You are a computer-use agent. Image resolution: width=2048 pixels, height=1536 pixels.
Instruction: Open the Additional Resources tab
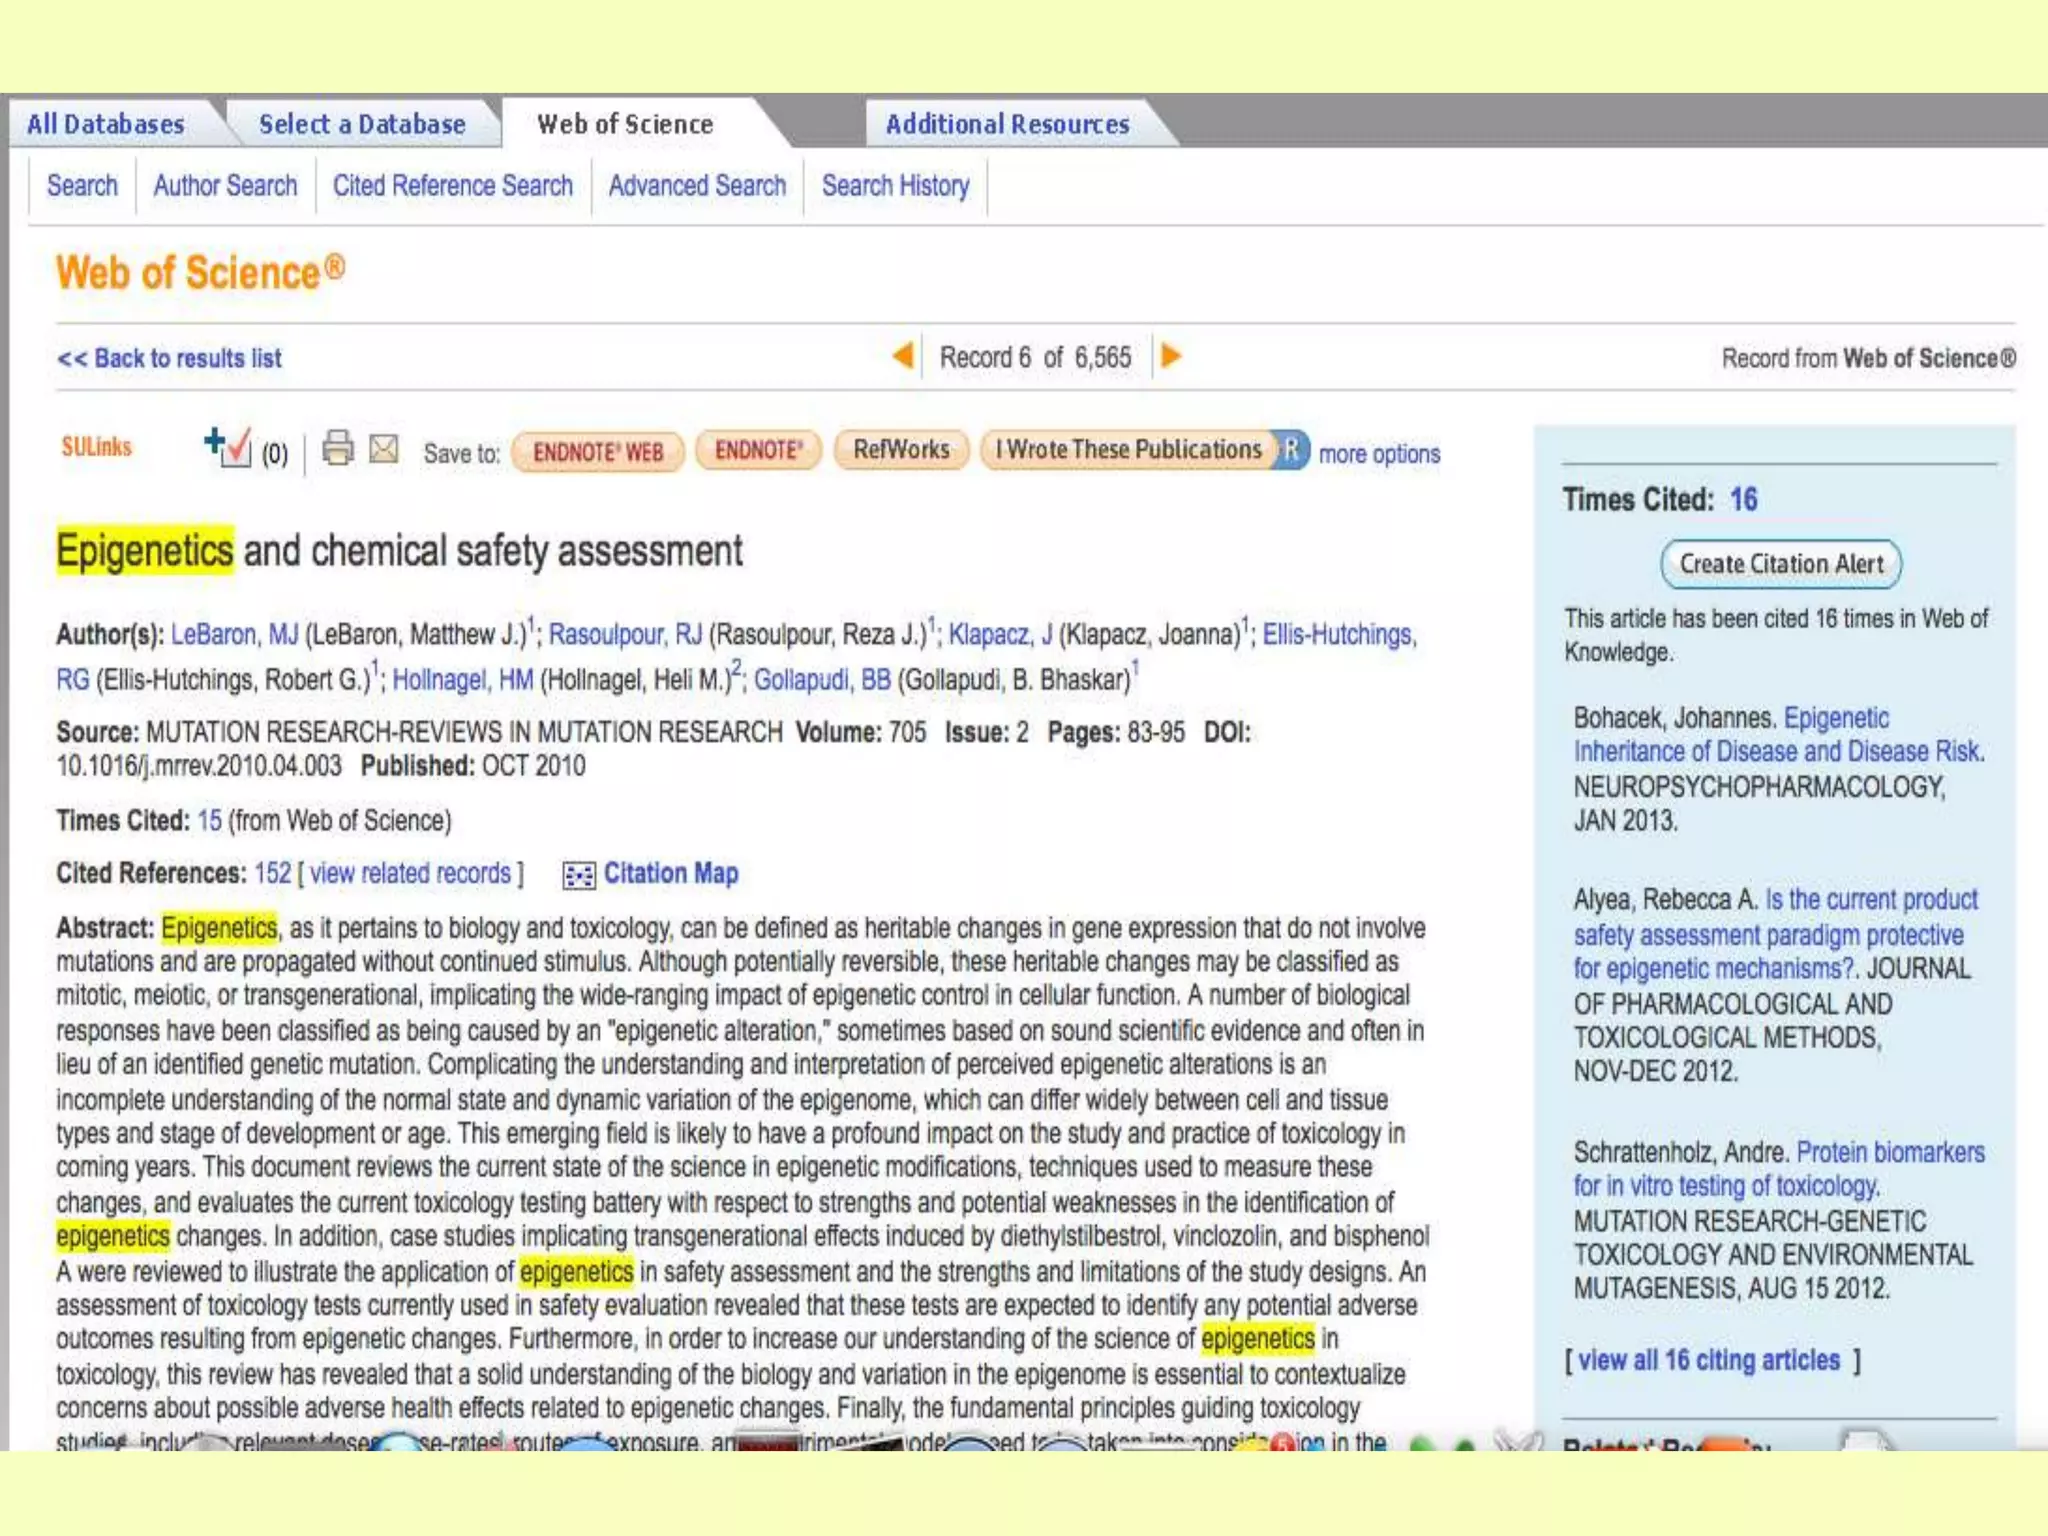pyautogui.click(x=1007, y=124)
